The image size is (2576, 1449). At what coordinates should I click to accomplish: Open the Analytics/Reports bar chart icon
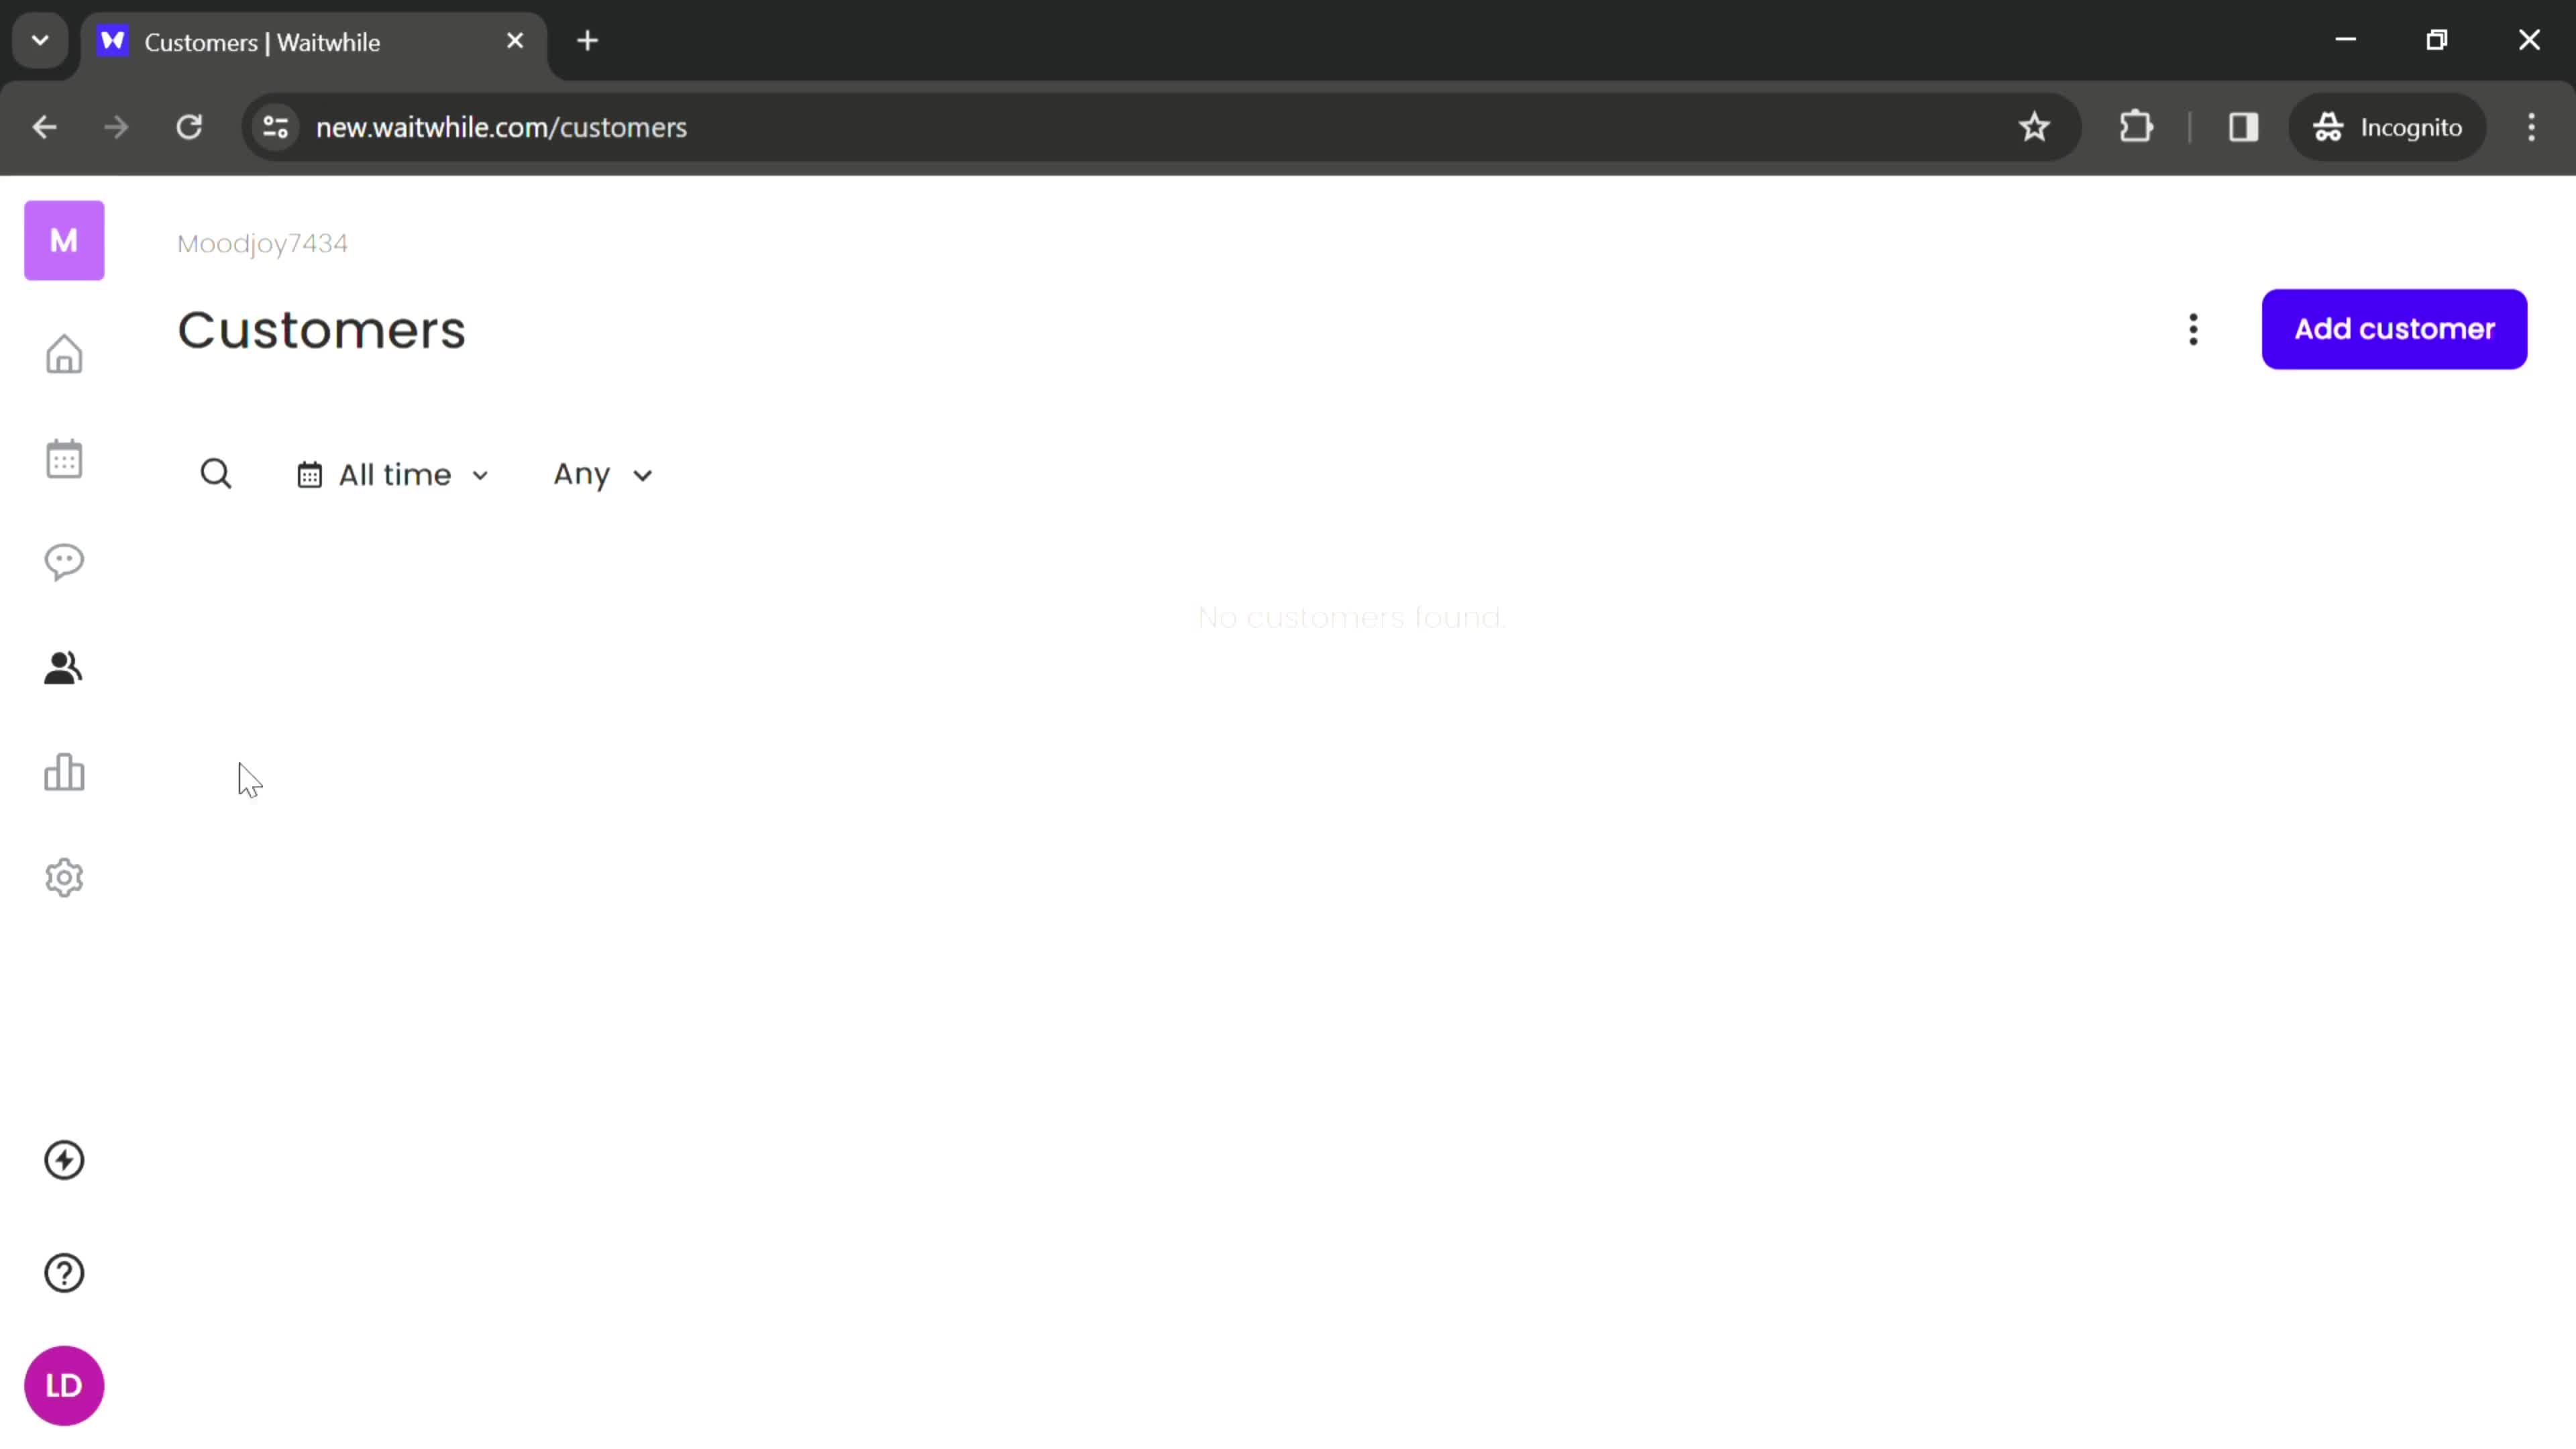(64, 773)
